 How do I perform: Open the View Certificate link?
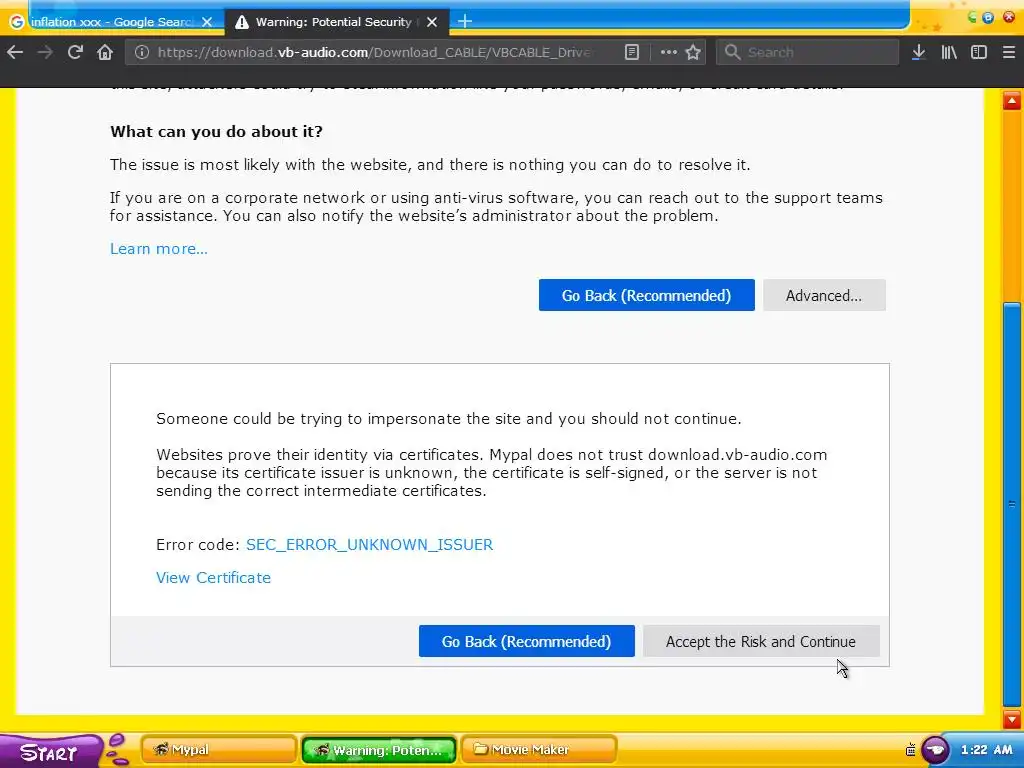pos(213,578)
